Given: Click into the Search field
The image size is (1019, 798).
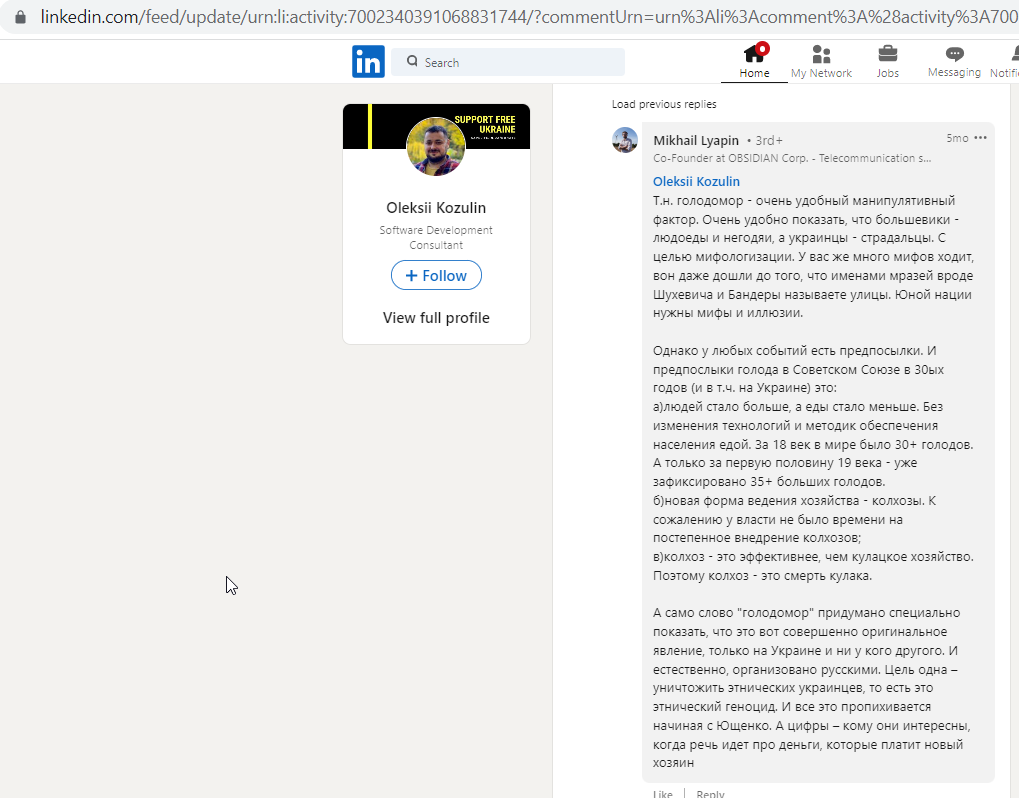Looking at the screenshot, I should 508,62.
